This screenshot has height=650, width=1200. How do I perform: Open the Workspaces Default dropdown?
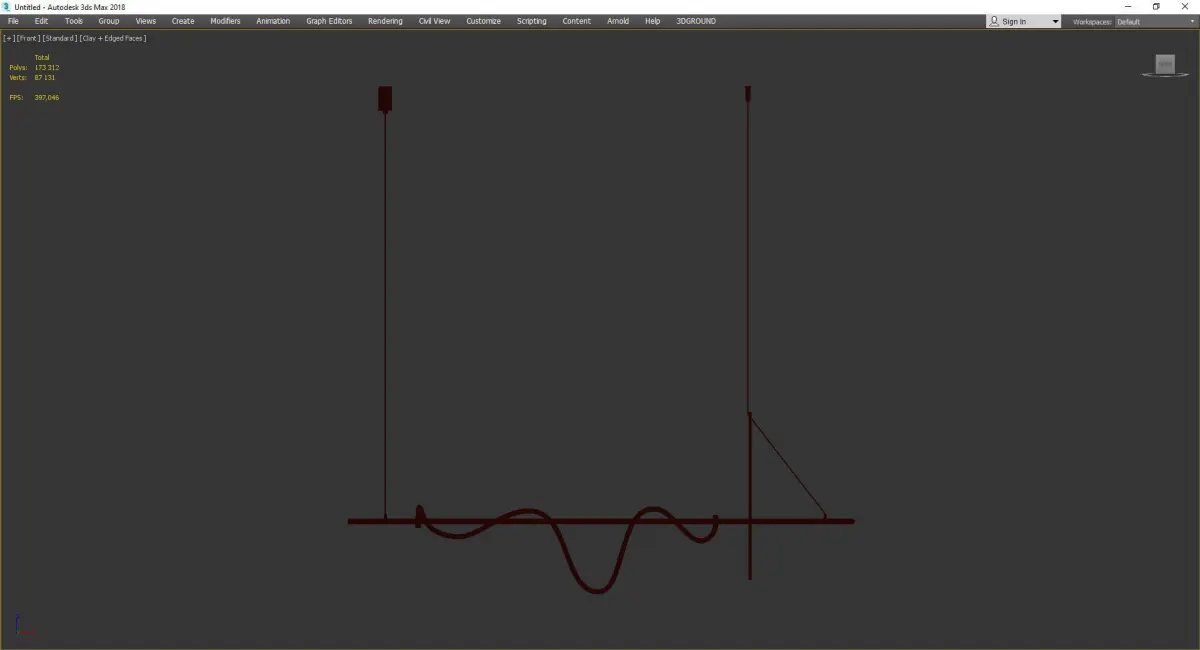tap(1154, 21)
